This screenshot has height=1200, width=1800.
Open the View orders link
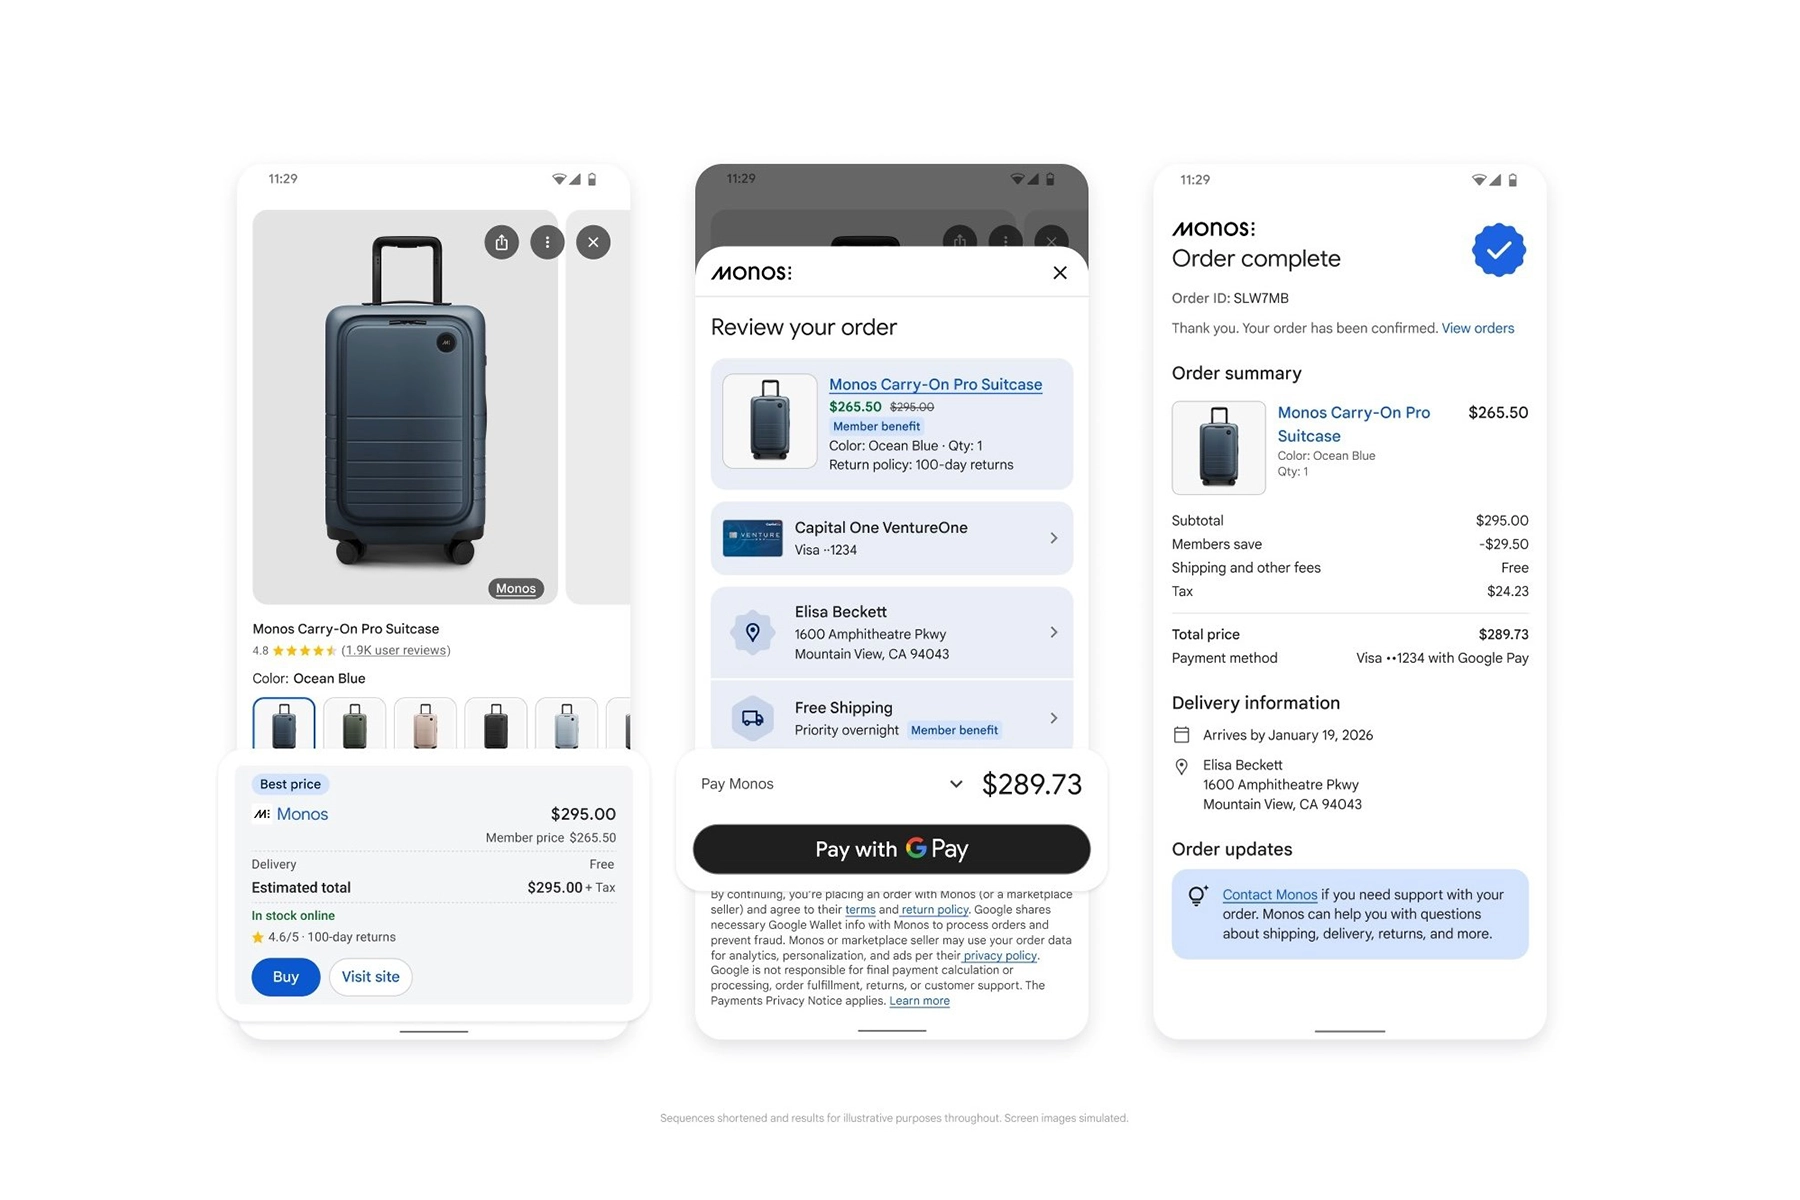pyautogui.click(x=1477, y=328)
